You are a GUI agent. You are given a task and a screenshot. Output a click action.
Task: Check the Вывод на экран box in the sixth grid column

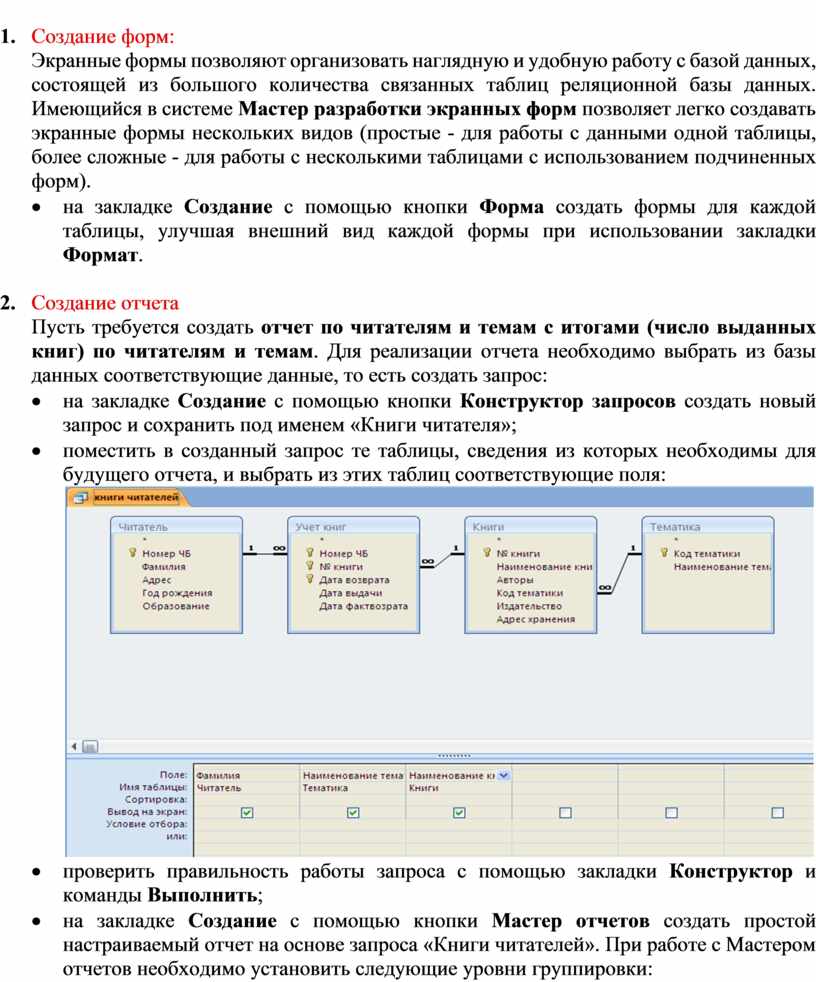tap(777, 812)
